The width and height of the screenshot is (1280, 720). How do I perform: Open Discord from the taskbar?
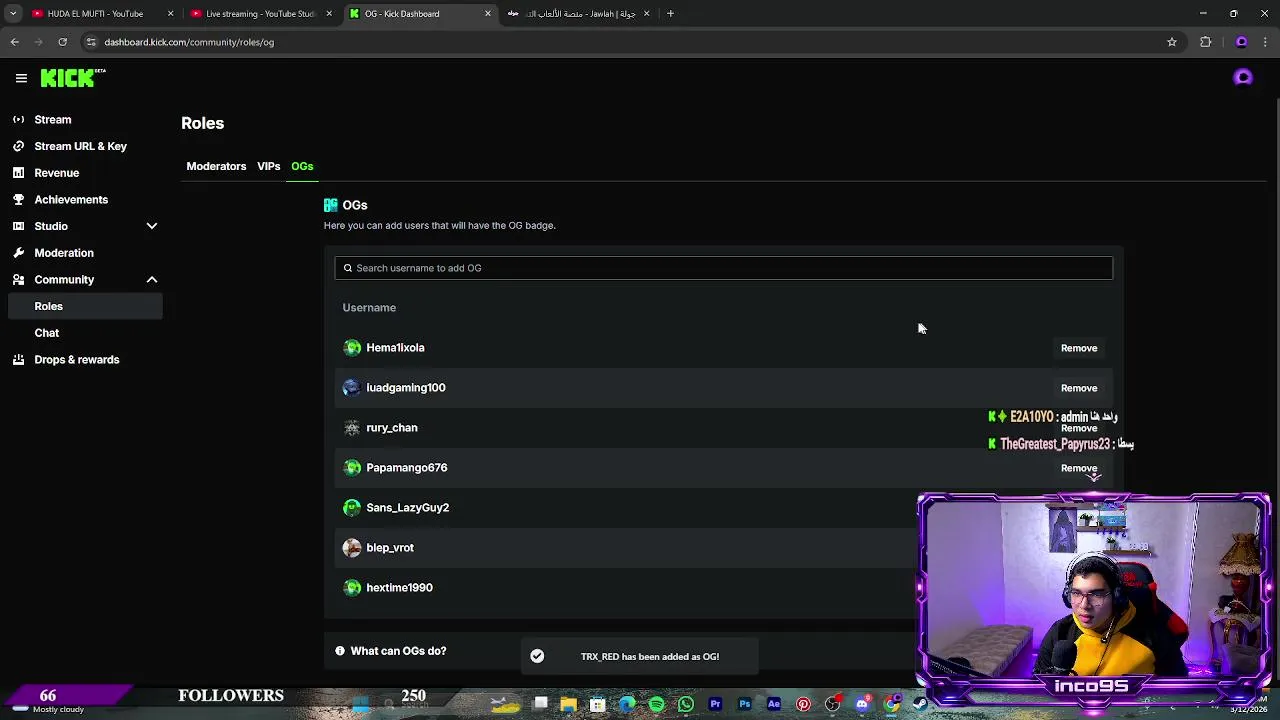click(862, 704)
